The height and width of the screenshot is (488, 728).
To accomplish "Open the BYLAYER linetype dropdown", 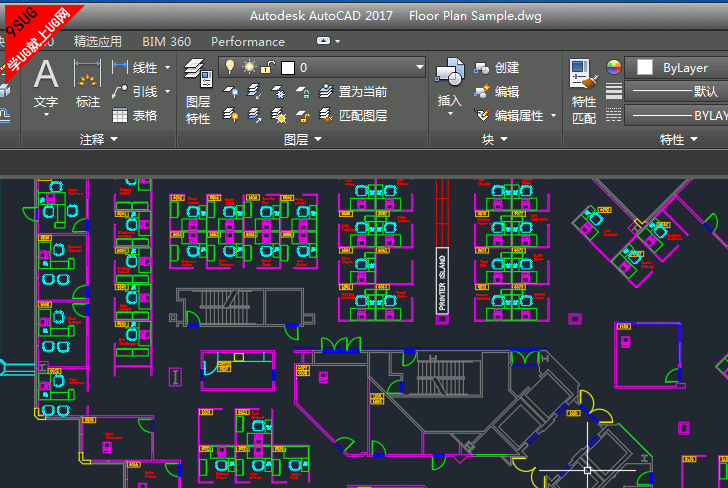I will point(676,115).
